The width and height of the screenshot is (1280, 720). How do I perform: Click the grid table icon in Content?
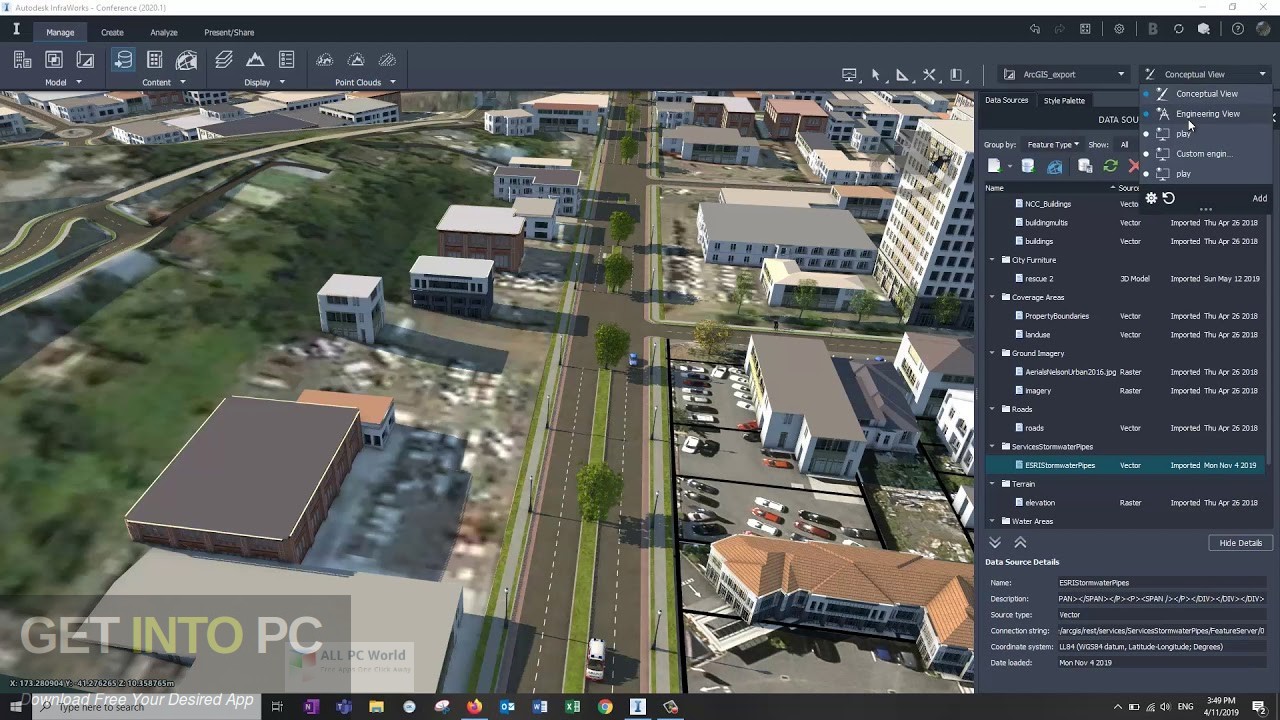154,60
